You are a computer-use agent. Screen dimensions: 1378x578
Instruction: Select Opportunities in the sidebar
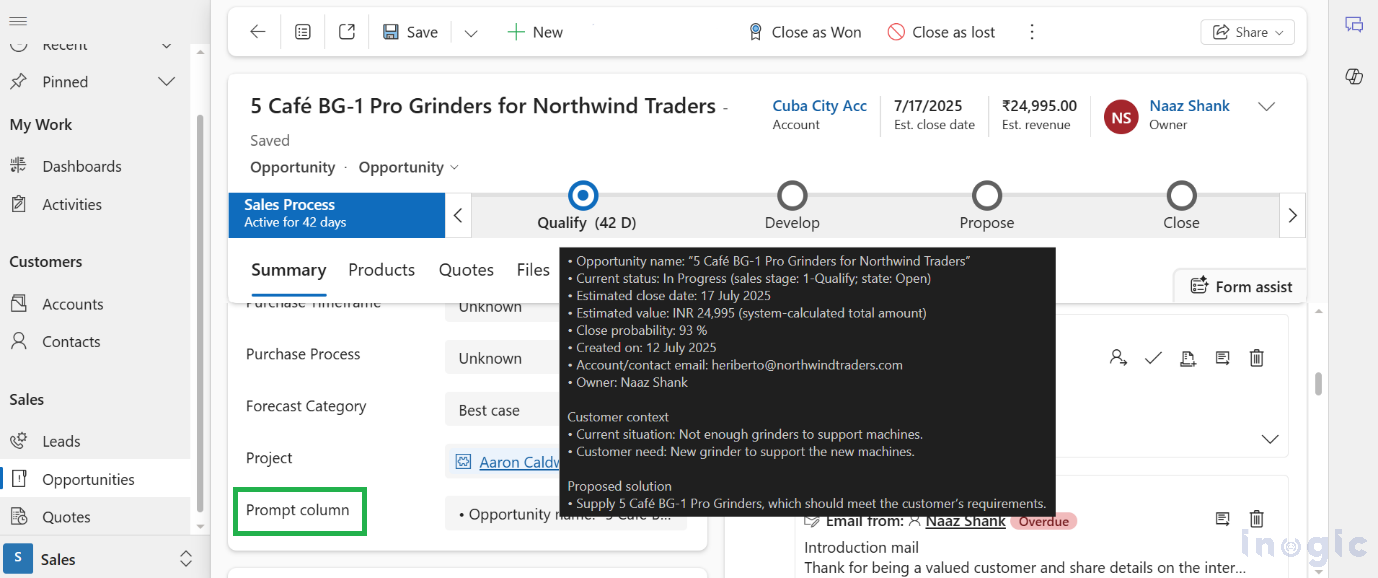tap(88, 479)
